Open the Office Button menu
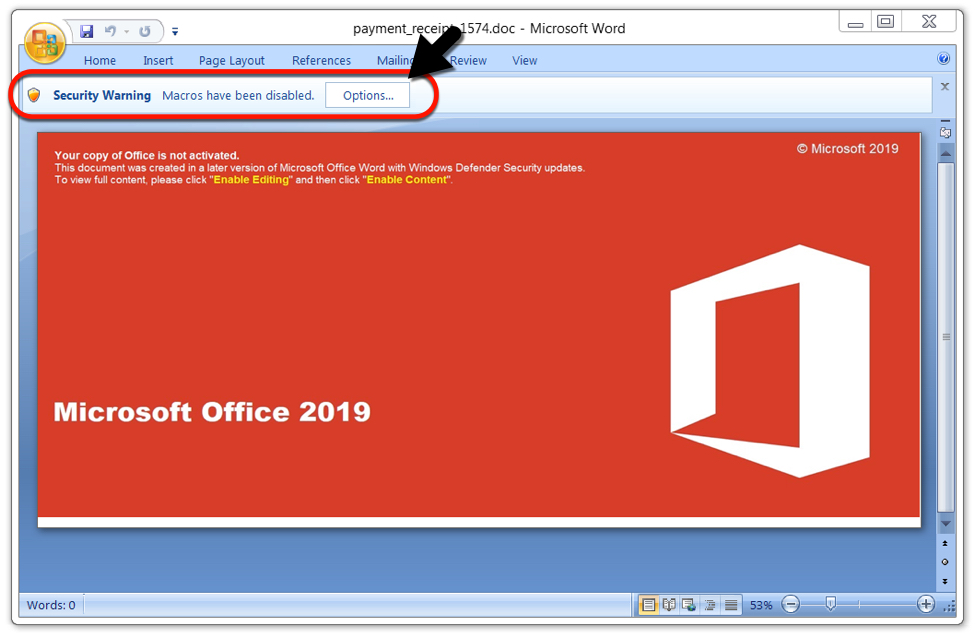975x638 pixels. [44, 44]
